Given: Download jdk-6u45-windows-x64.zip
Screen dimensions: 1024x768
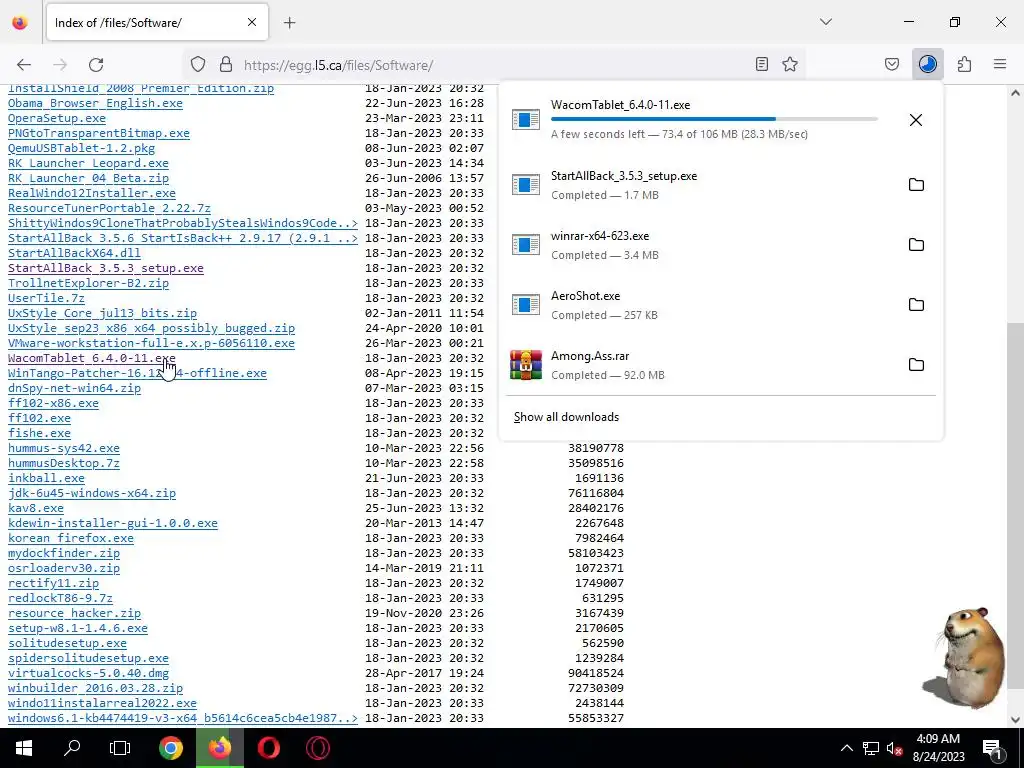Looking at the screenshot, I should point(92,494).
